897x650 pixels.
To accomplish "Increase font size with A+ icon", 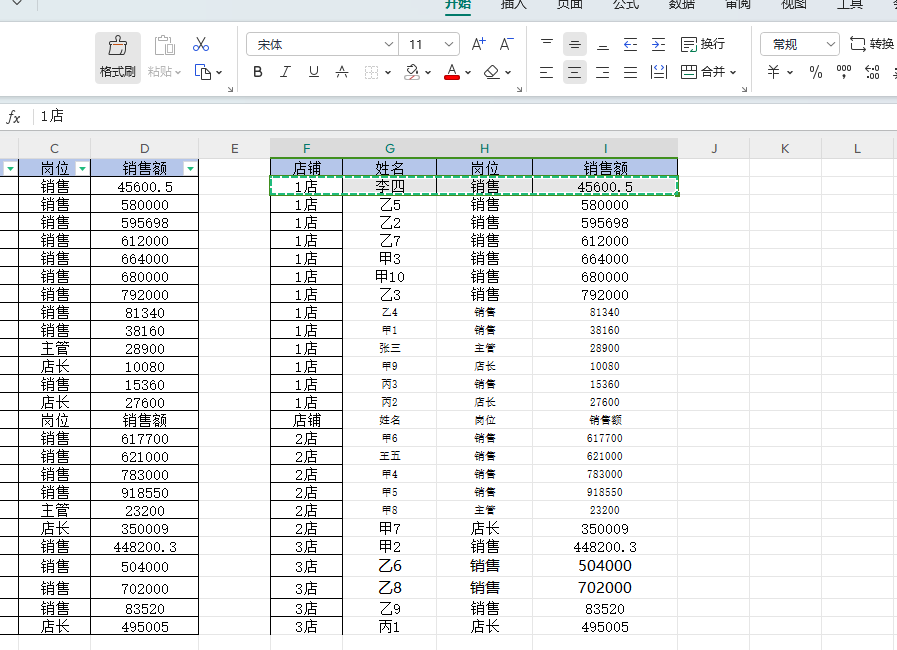I will point(478,45).
